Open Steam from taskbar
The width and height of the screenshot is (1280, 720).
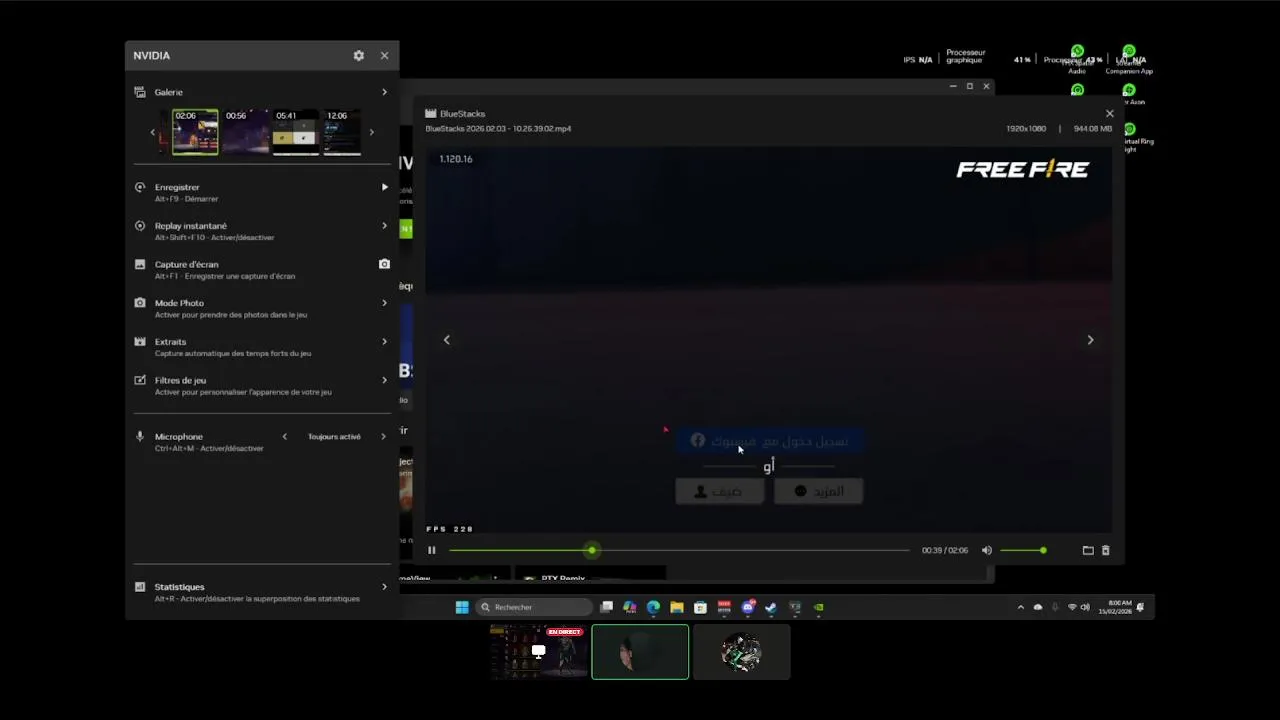coord(771,607)
